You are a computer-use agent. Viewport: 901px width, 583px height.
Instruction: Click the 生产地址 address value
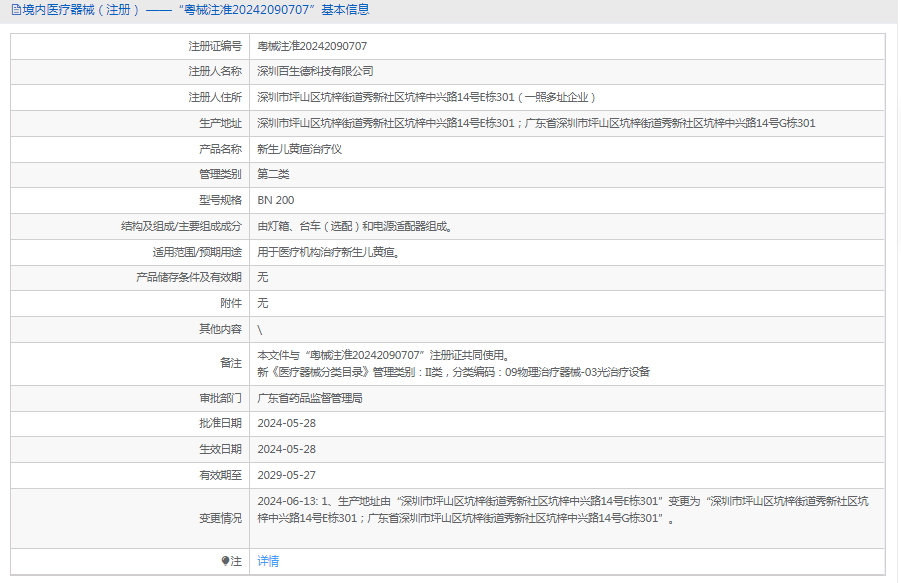coord(536,123)
